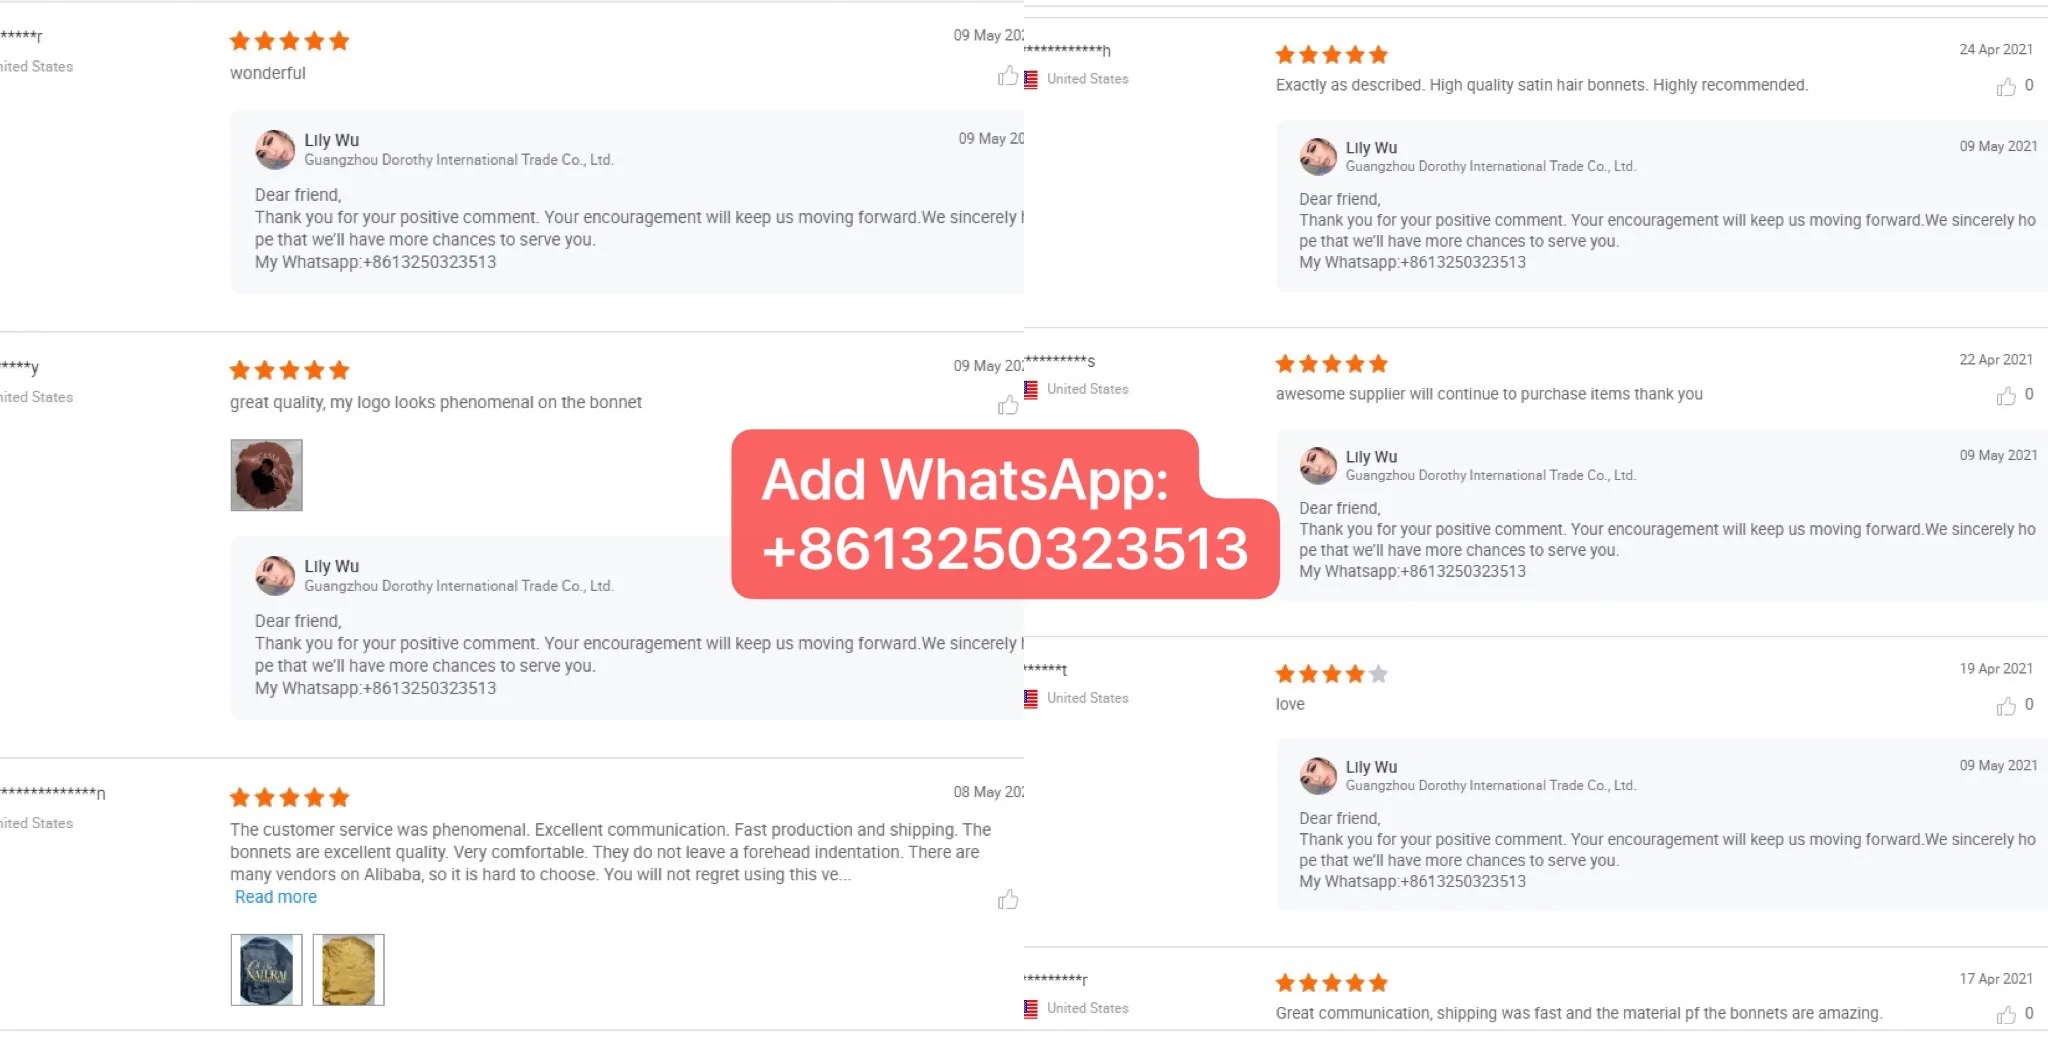Click thumbs-up on 'great quality, my logo' review
This screenshot has height=1038, width=2048.
[1008, 405]
